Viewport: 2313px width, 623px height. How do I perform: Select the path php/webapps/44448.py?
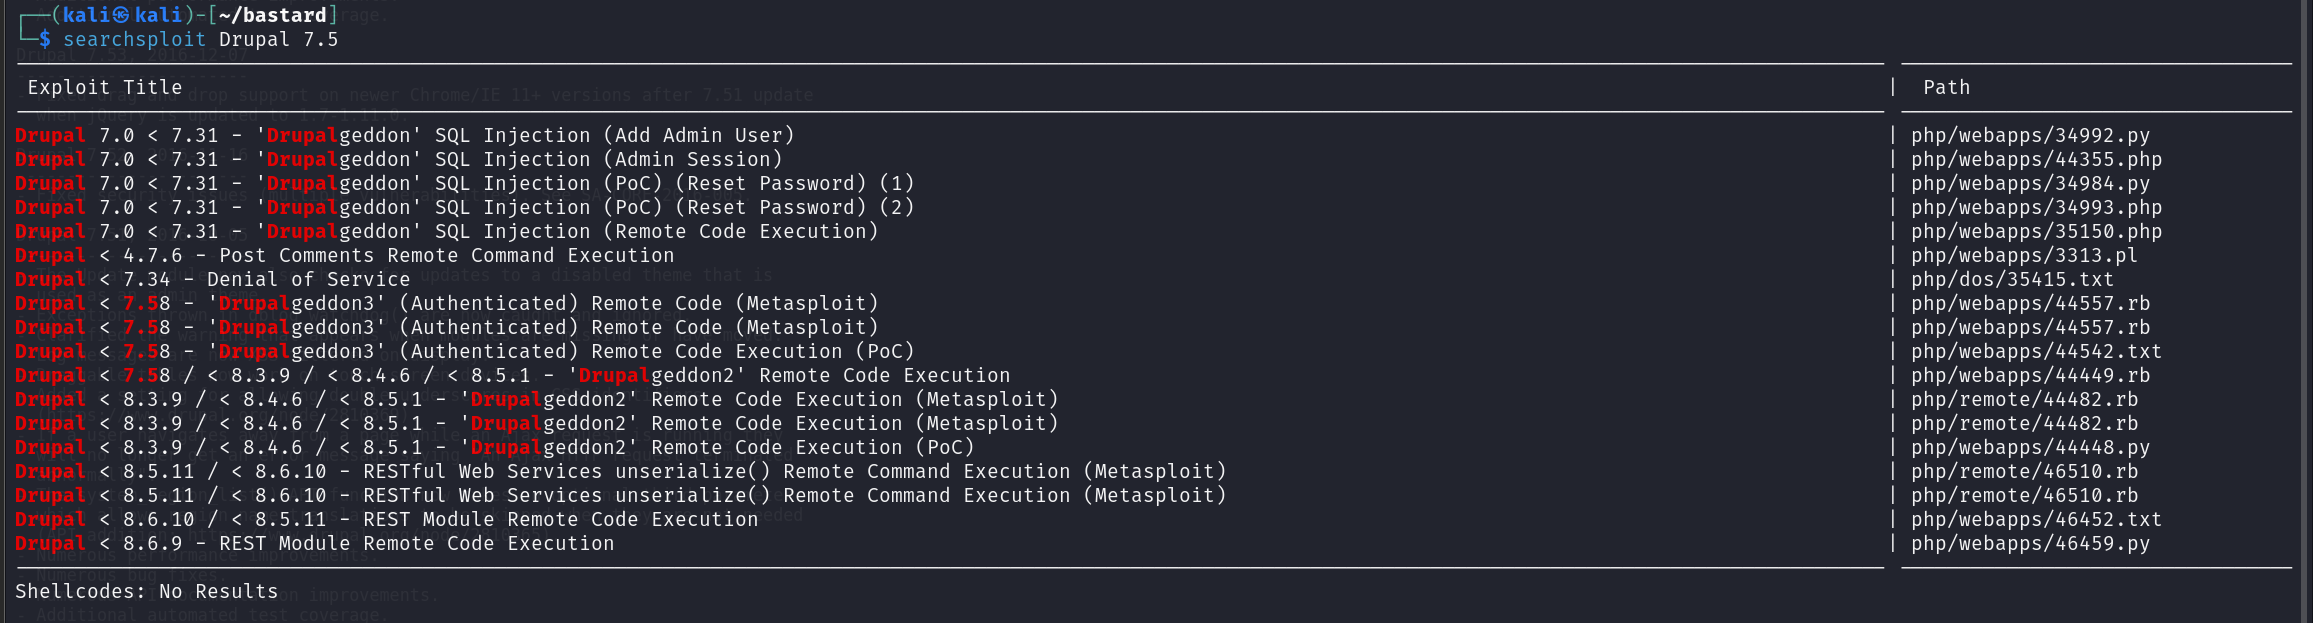(x=2030, y=448)
